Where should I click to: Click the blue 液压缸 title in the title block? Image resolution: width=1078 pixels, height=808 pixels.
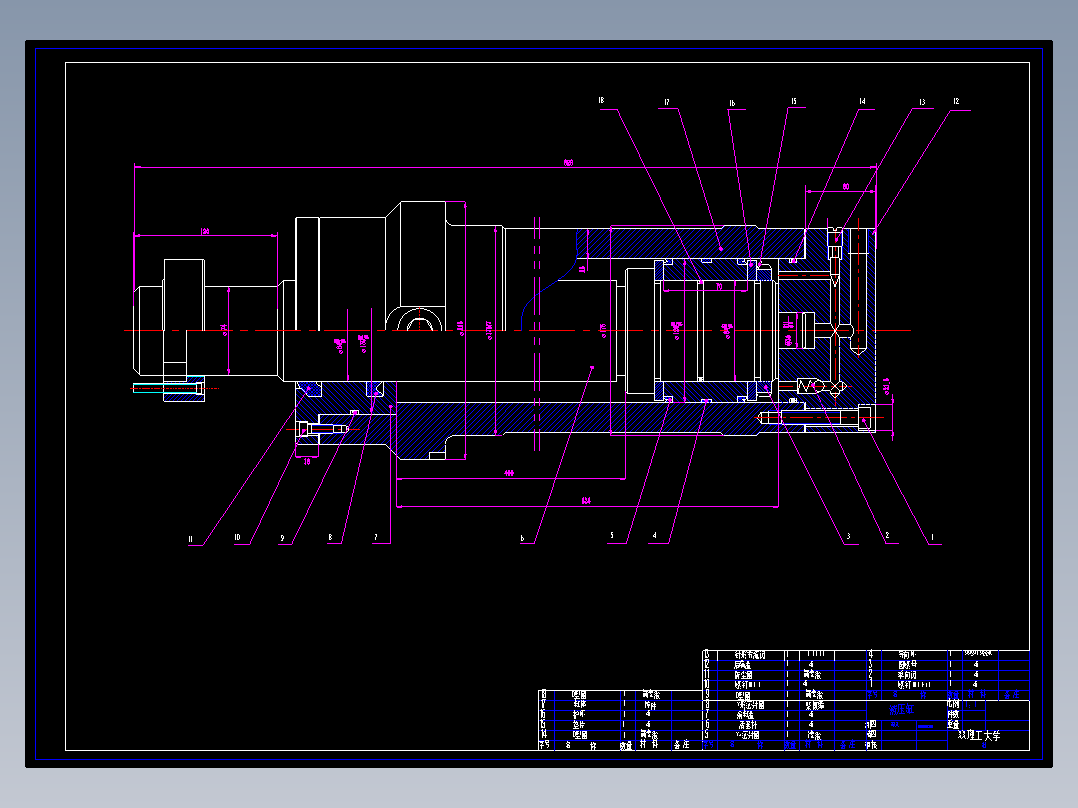(901, 710)
